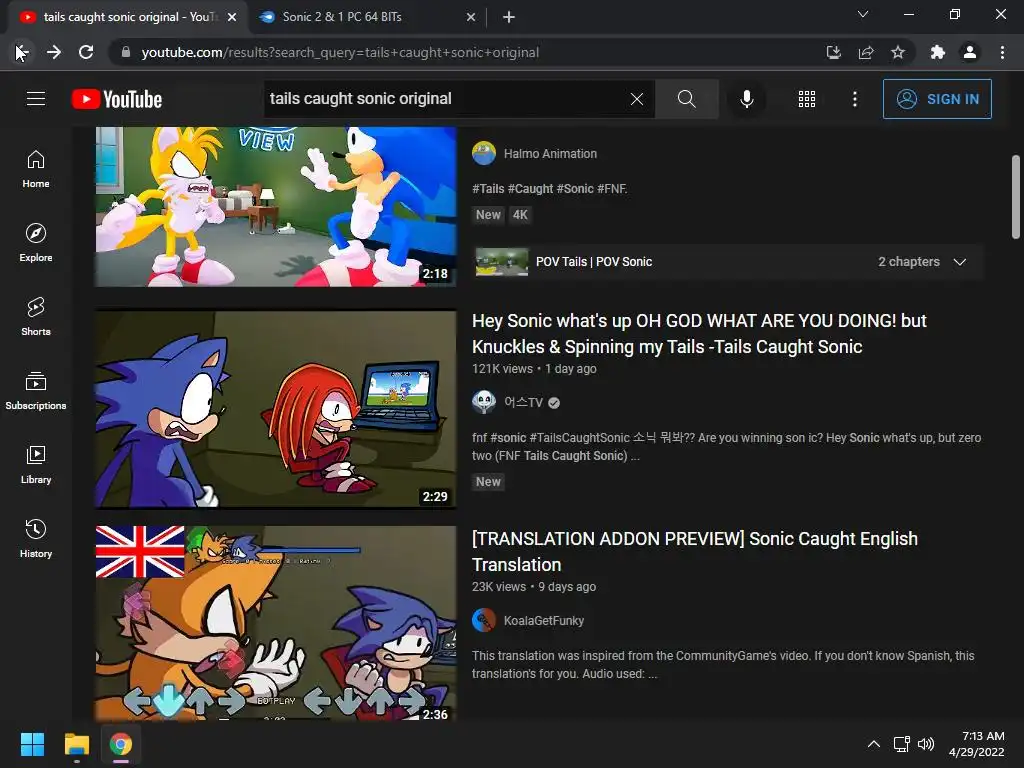Image resolution: width=1024 pixels, height=768 pixels.
Task: Click the magnifier search button
Action: tap(686, 99)
